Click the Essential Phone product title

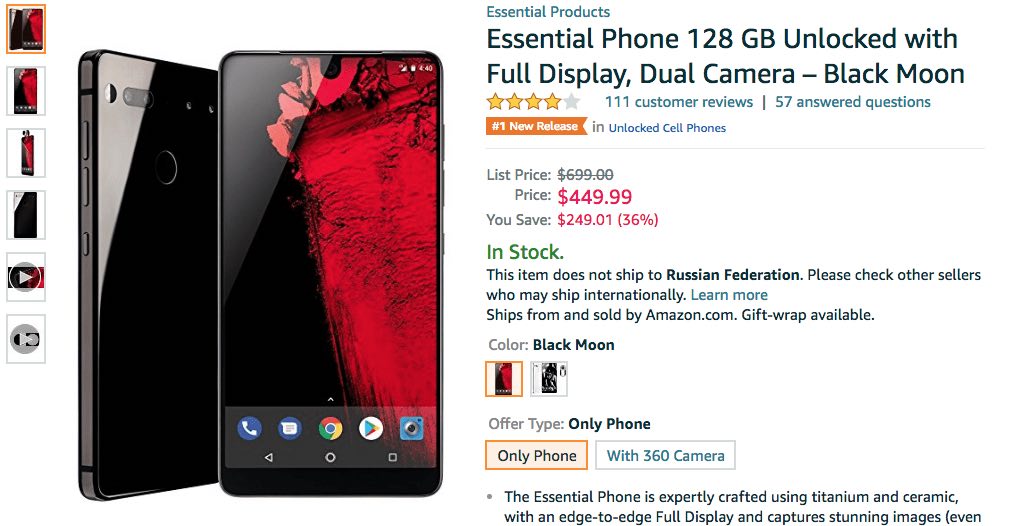click(725, 56)
